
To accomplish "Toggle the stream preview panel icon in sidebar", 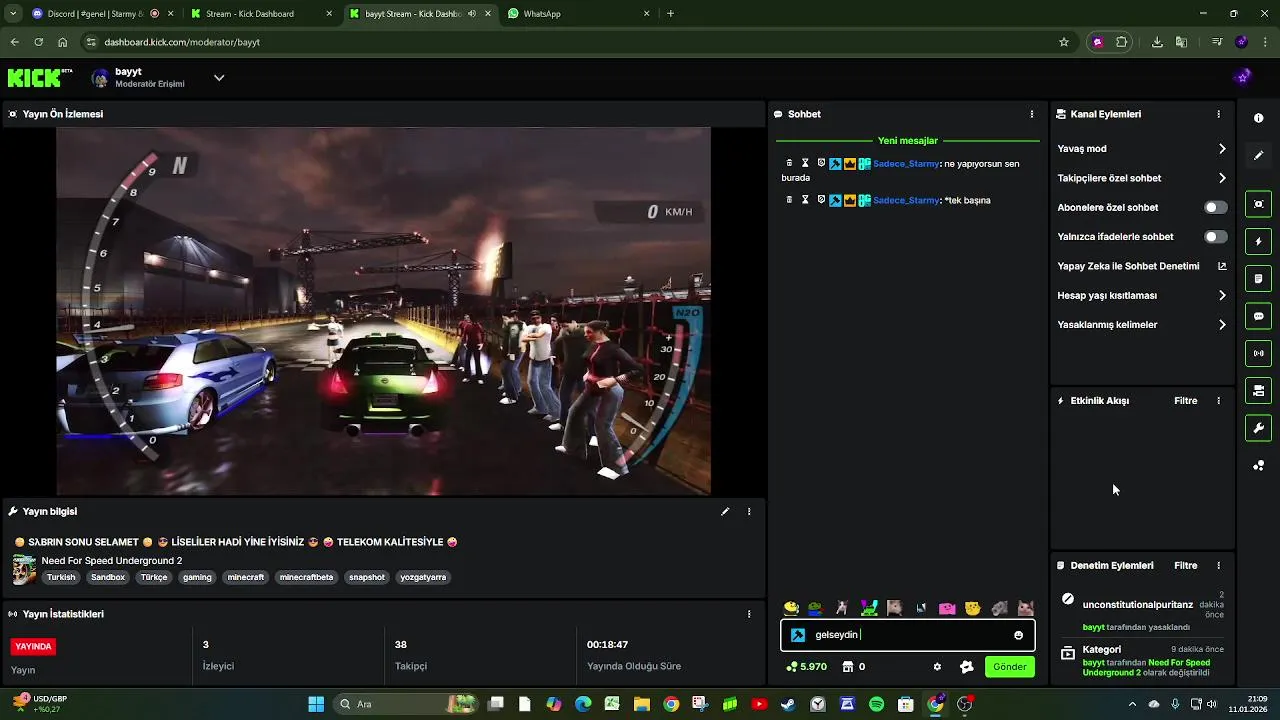I will [x=1258, y=204].
